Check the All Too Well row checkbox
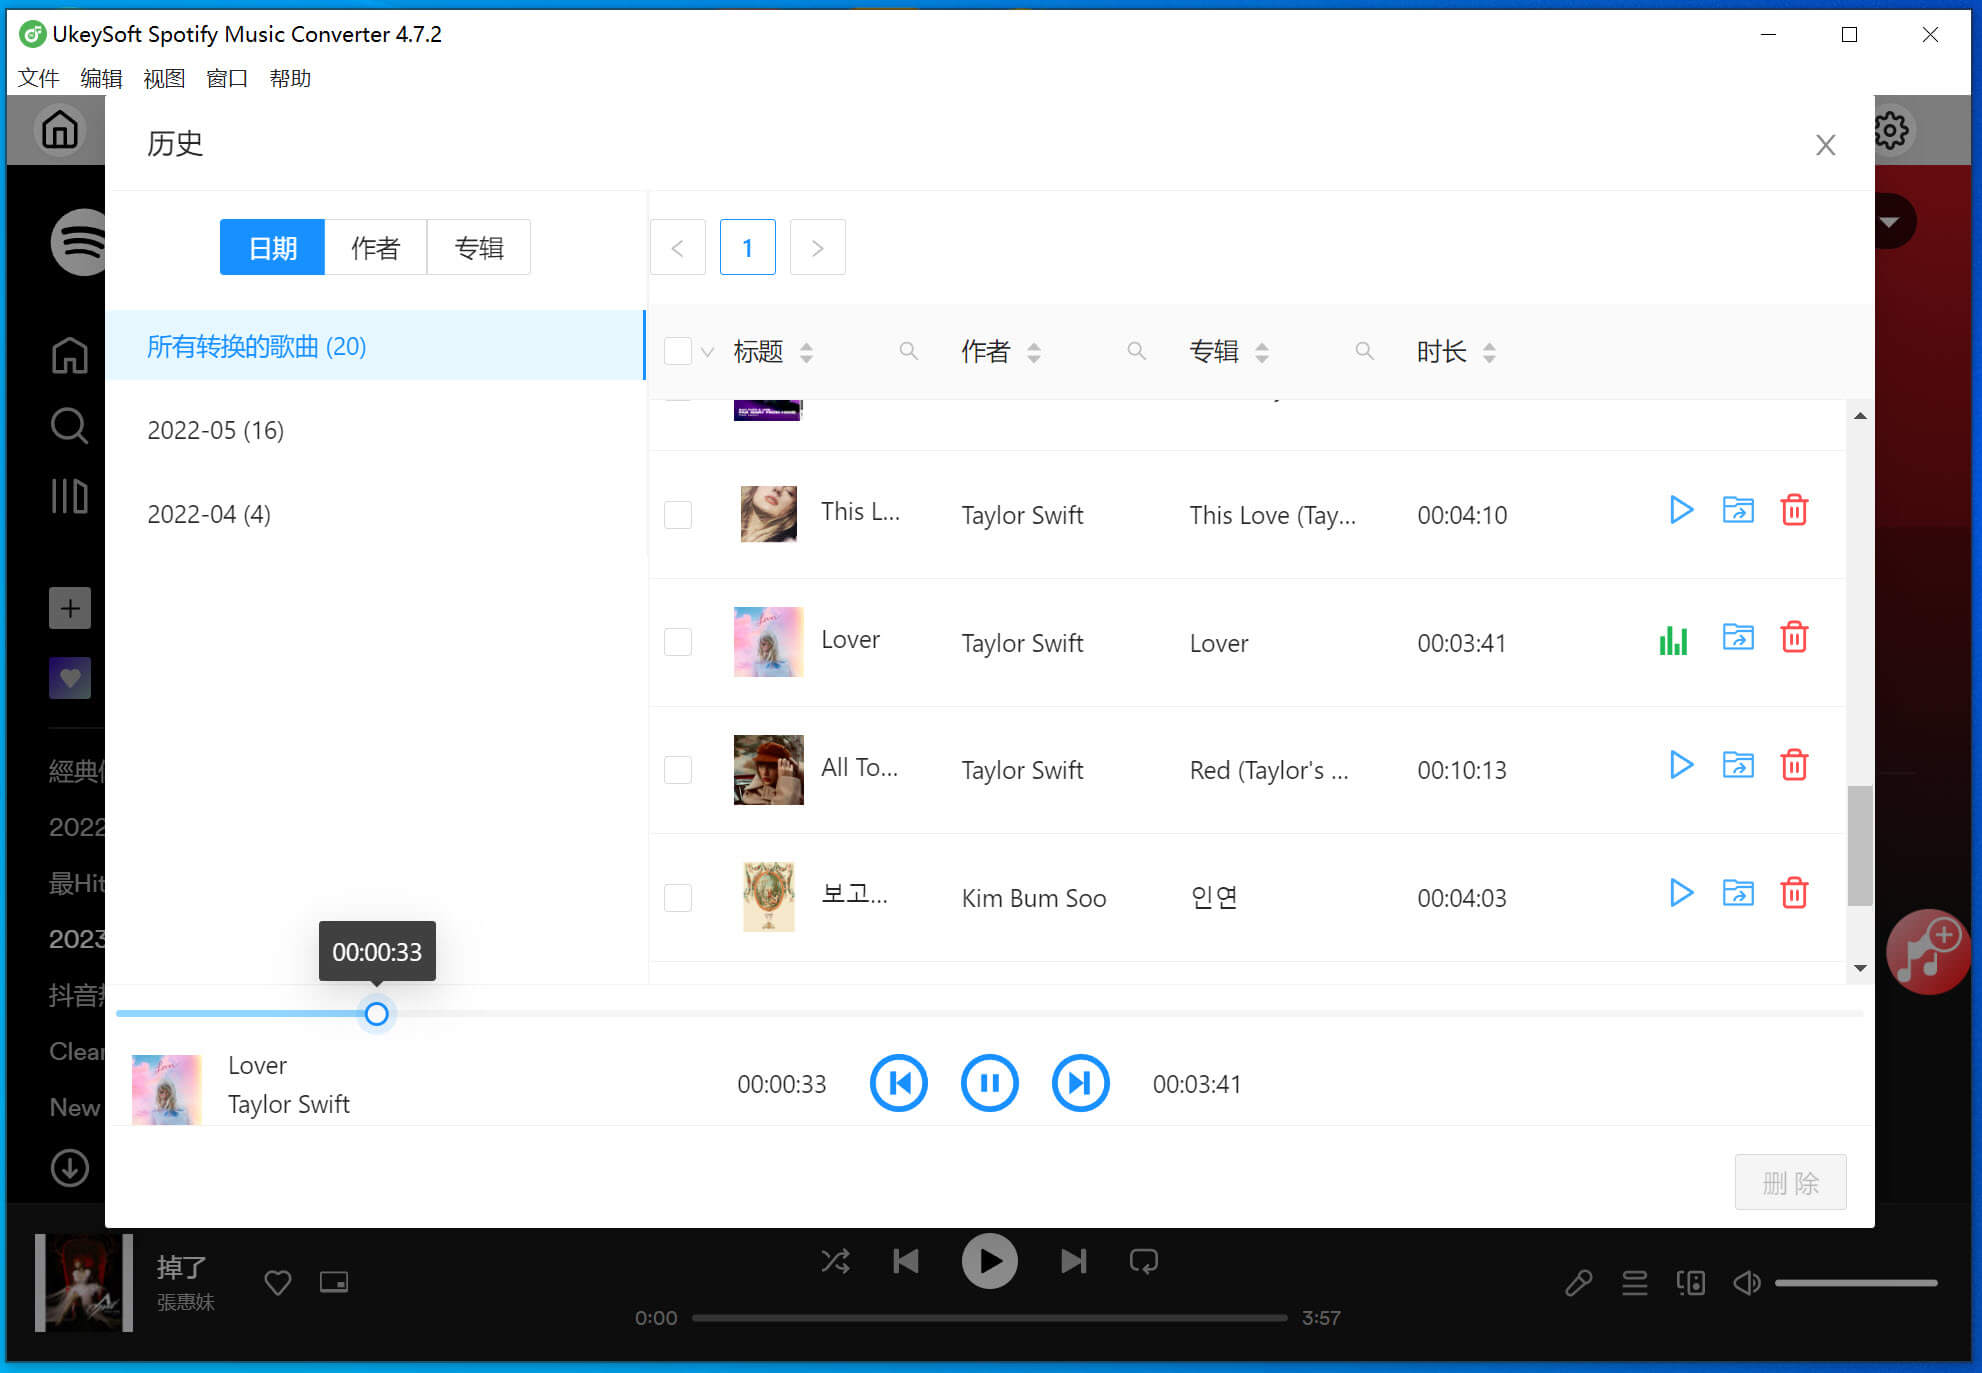1982x1373 pixels. click(x=678, y=769)
